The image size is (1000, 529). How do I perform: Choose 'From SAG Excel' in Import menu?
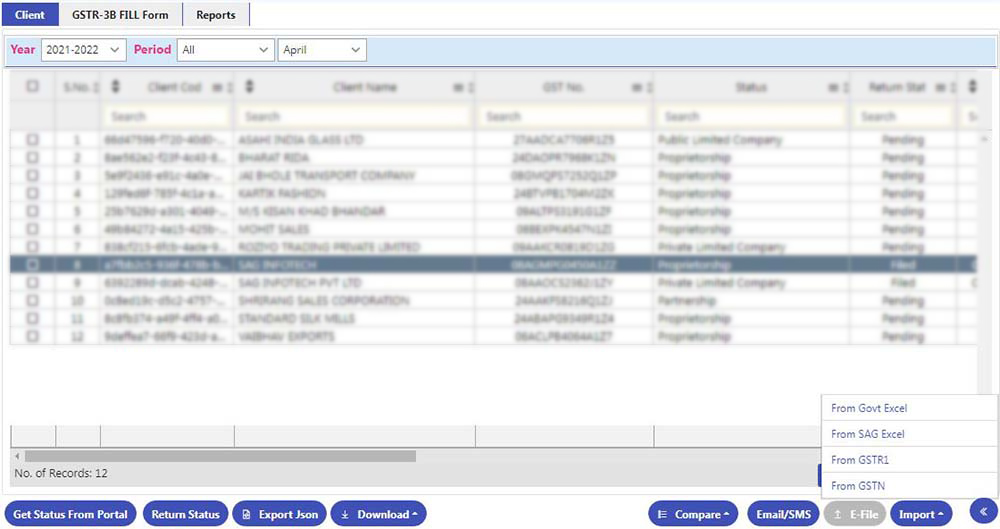[868, 434]
